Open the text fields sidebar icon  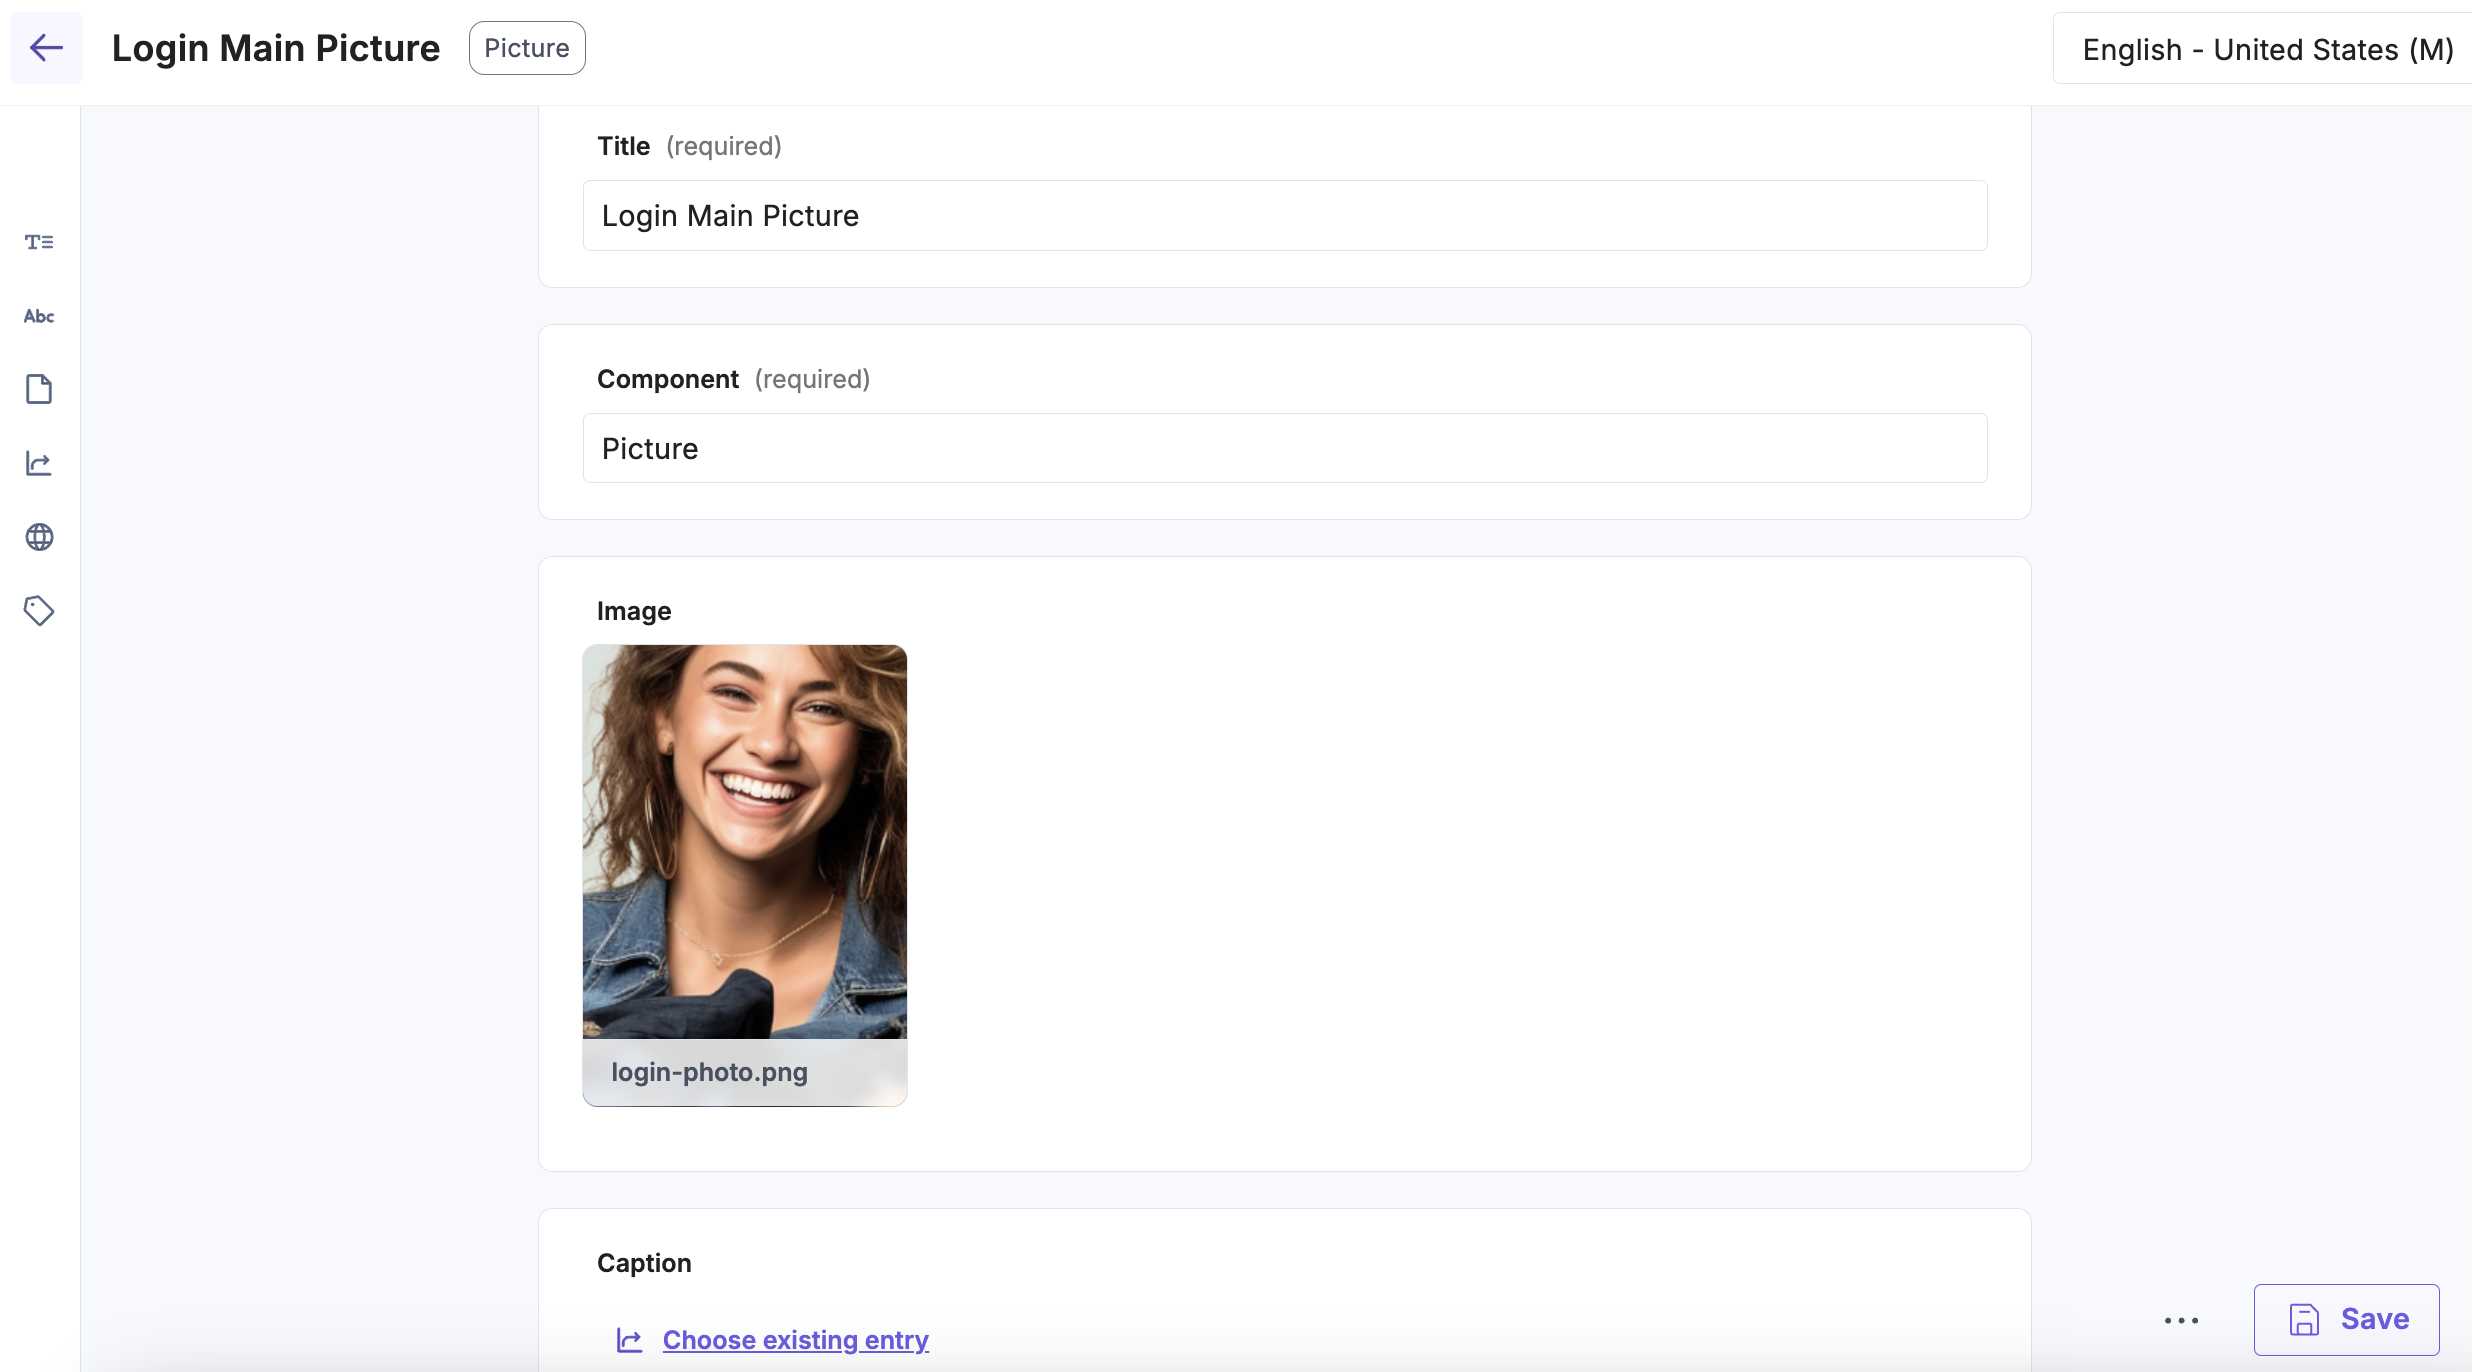(x=39, y=242)
